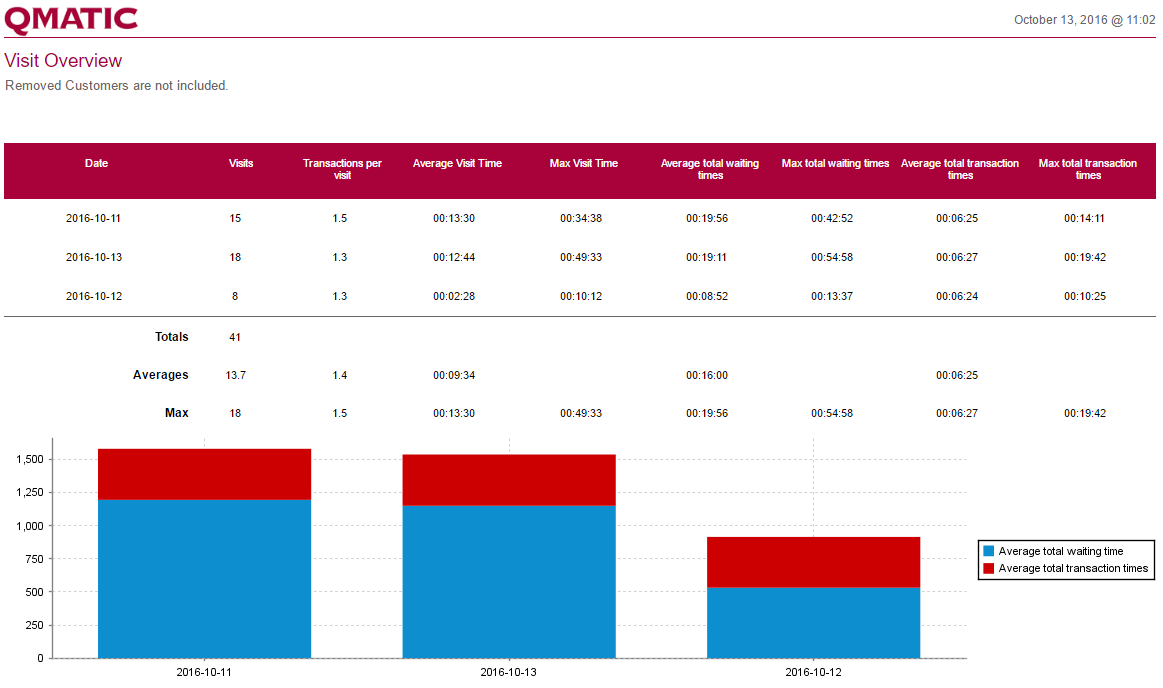Image resolution: width=1163 pixels, height=688 pixels.
Task: Select the Visits column header
Action: pos(241,163)
